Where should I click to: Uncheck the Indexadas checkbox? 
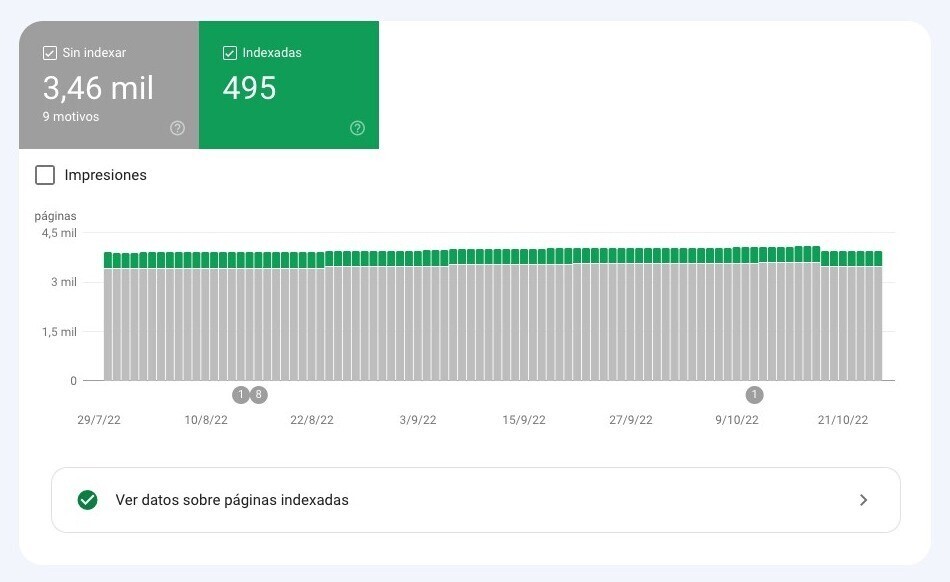point(230,53)
